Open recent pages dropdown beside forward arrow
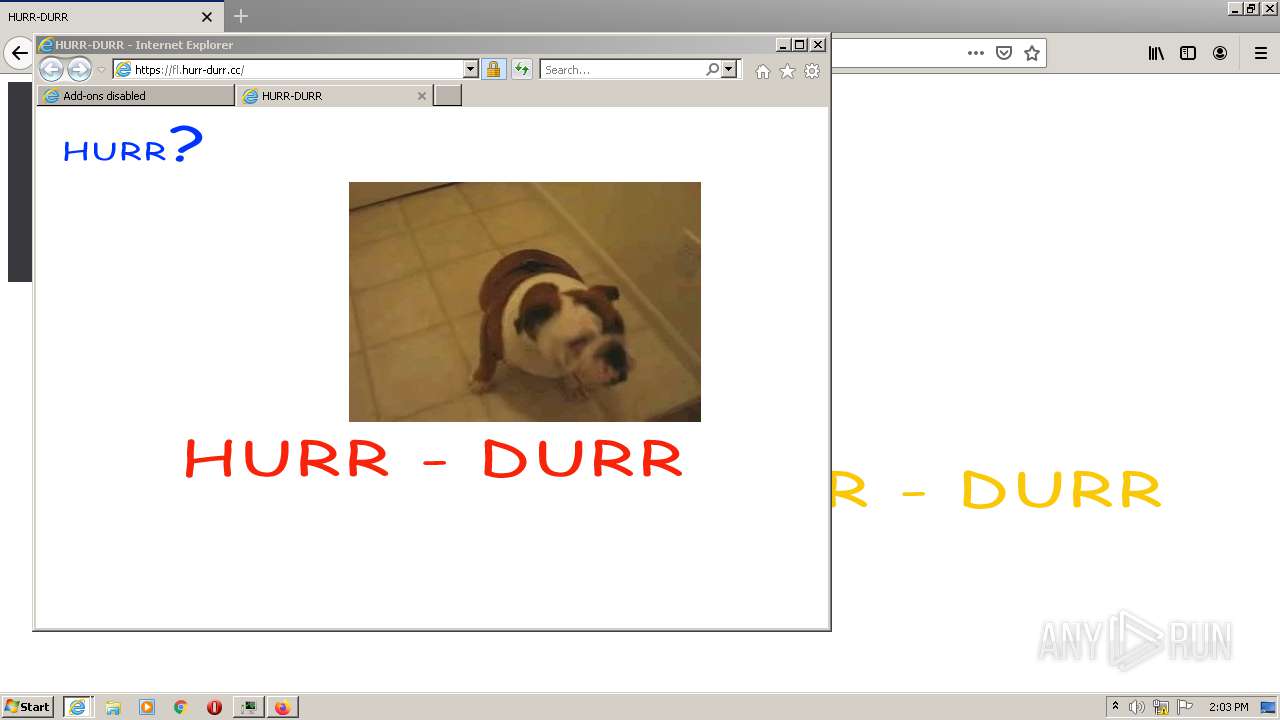The image size is (1280, 720). click(x=101, y=70)
